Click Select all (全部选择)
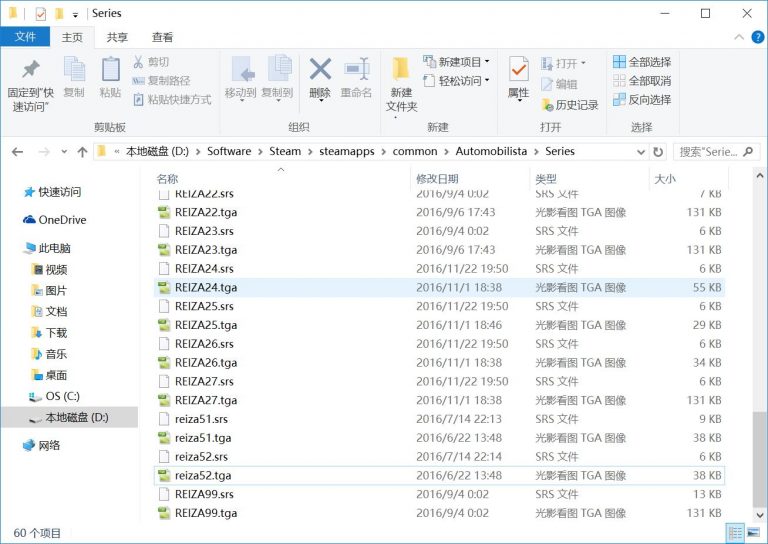768x544 pixels. [x=642, y=62]
